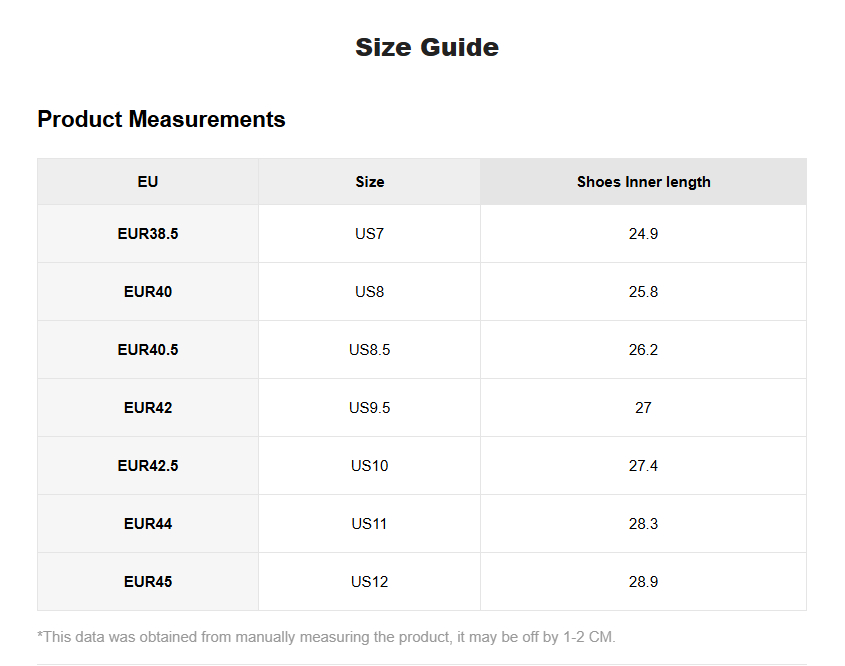The height and width of the screenshot is (666, 845).
Task: Select the EUR38.5 row label
Action: (148, 234)
